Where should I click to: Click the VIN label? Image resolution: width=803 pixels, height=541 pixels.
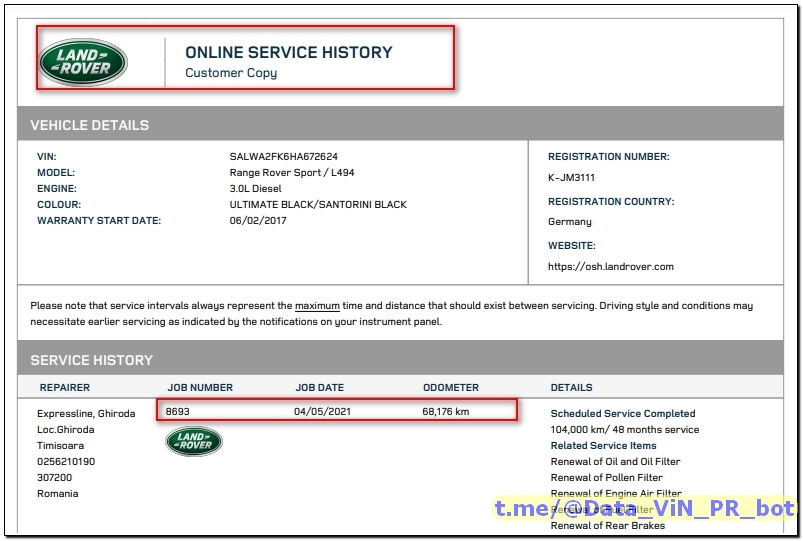pyautogui.click(x=47, y=156)
